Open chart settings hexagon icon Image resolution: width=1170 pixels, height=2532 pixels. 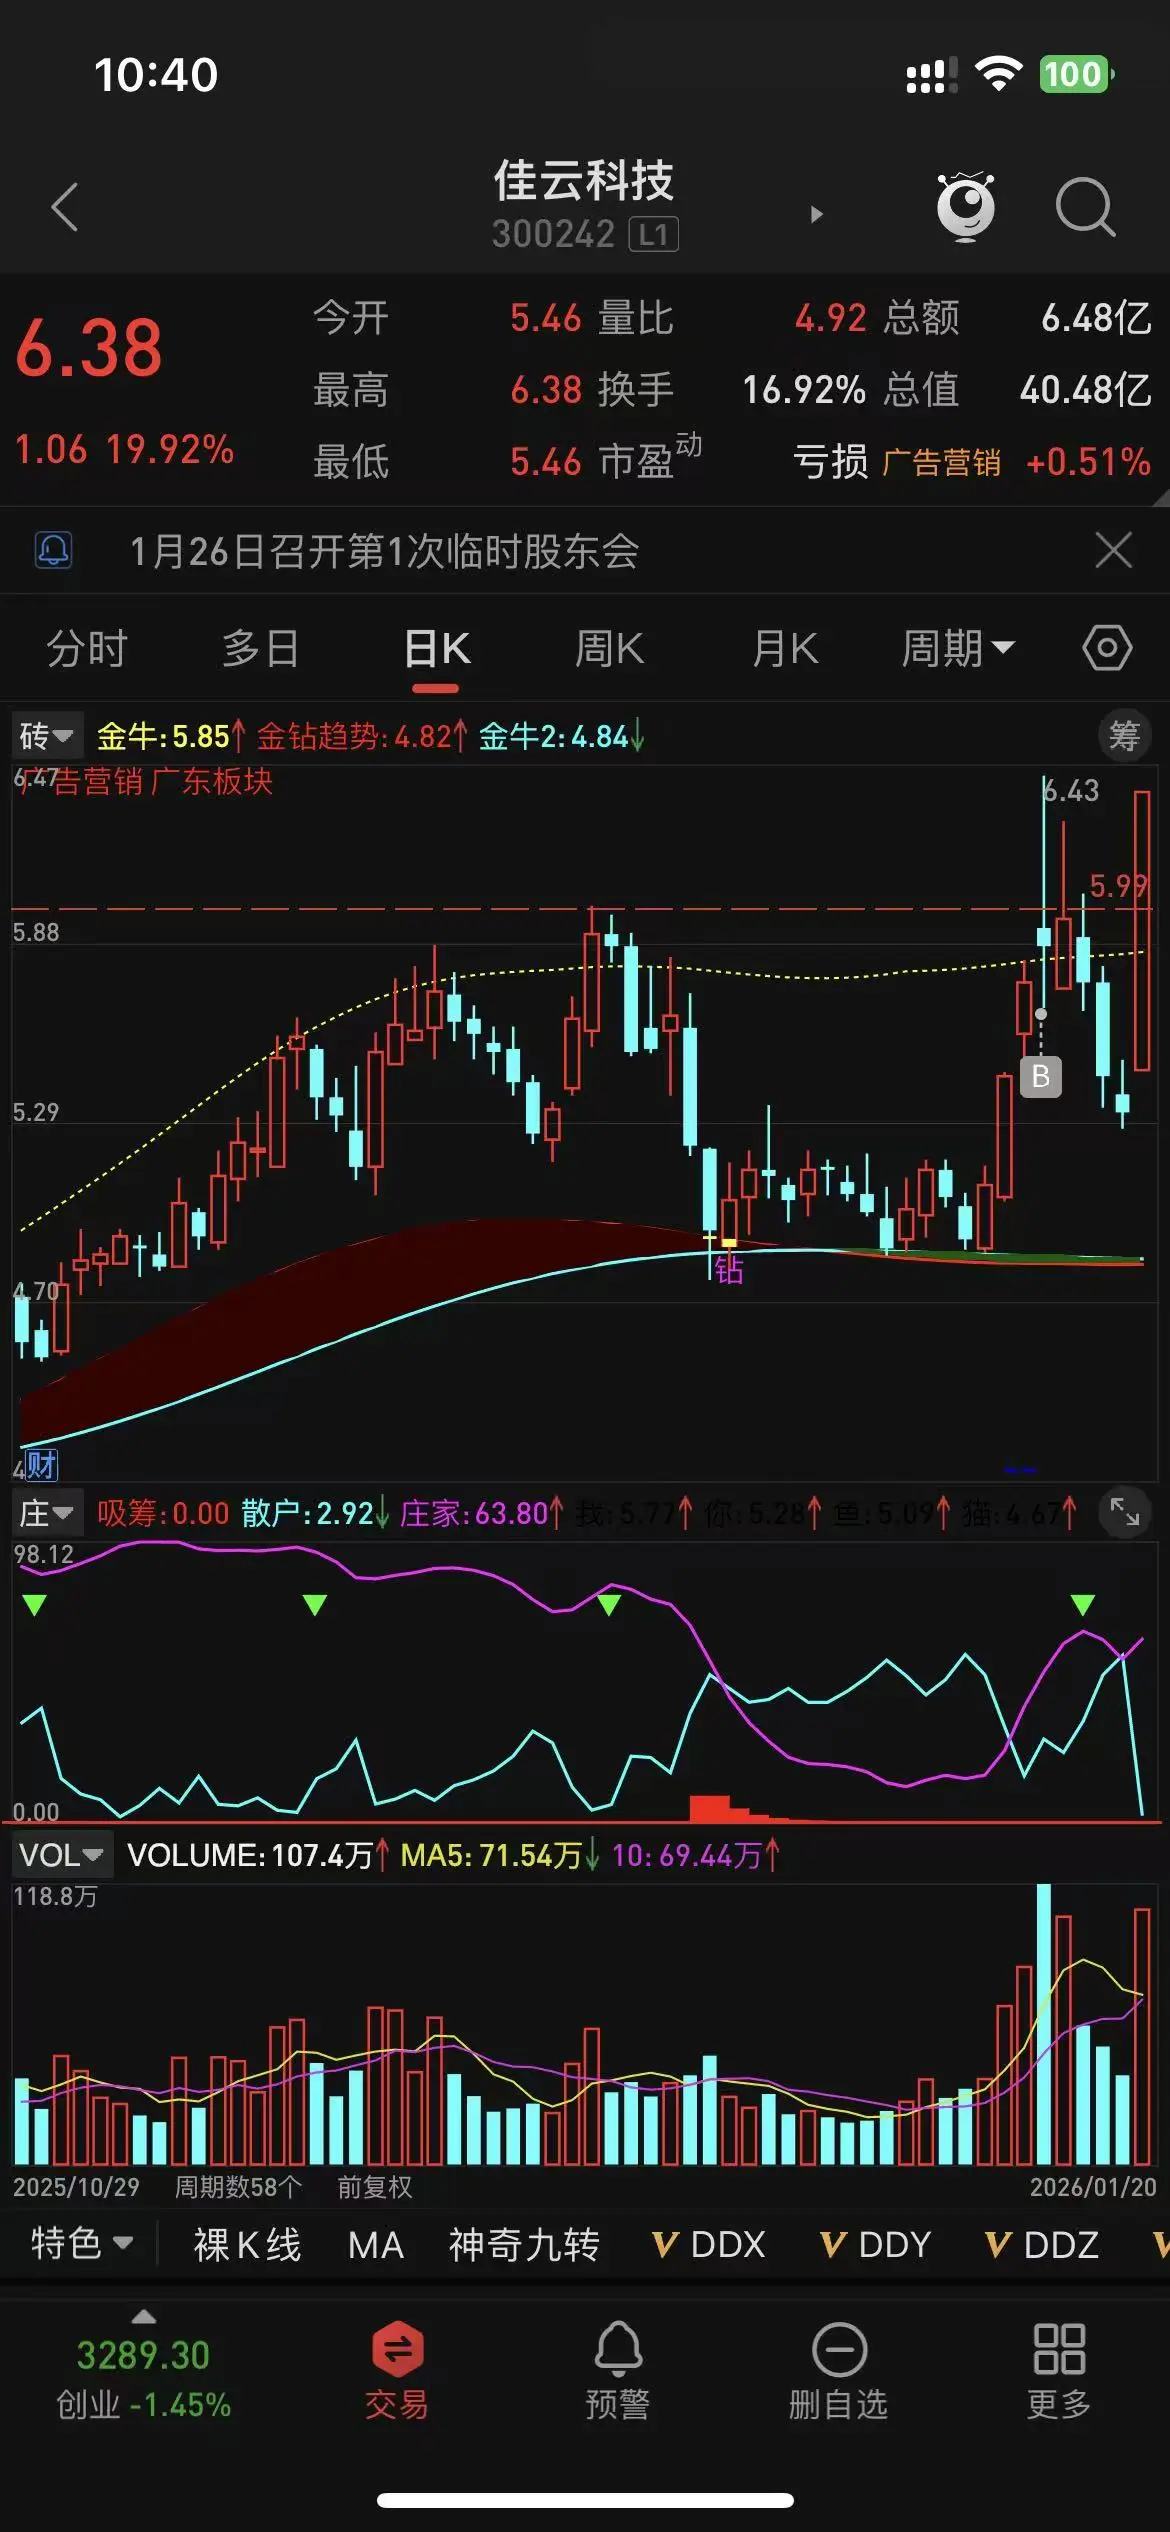[x=1107, y=649]
